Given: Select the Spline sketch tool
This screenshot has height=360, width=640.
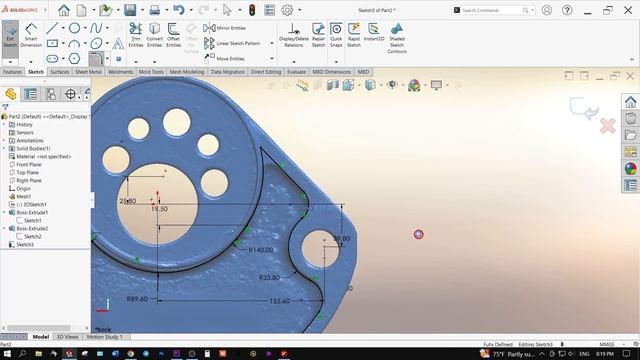Looking at the screenshot, I should [x=96, y=28].
